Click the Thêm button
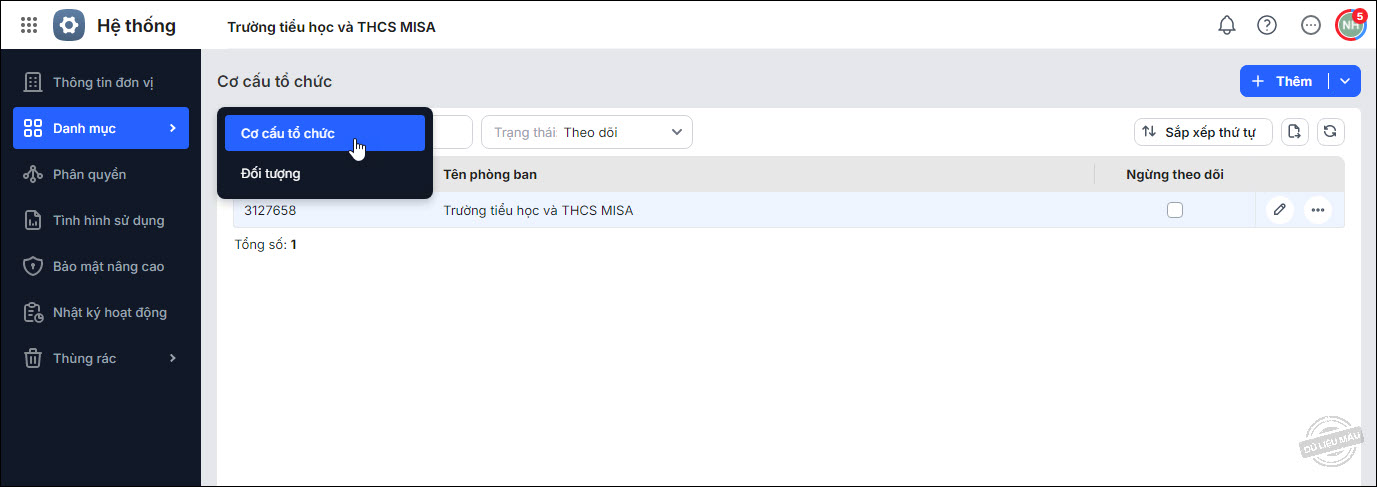 (x=1283, y=81)
